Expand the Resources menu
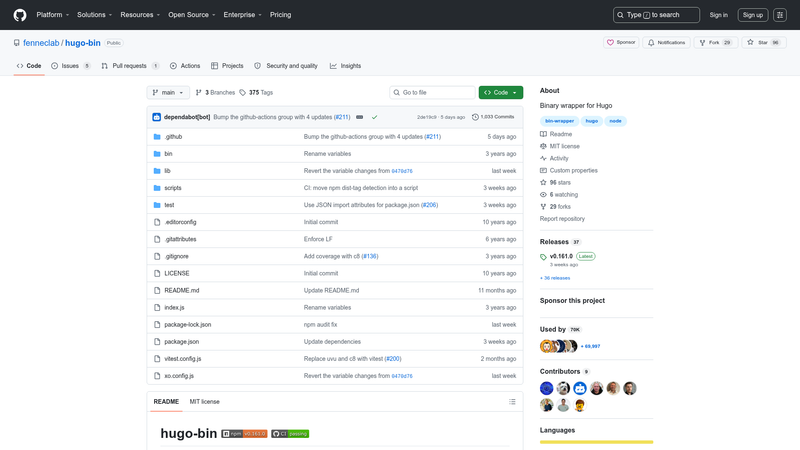The image size is (800, 450). coord(140,15)
